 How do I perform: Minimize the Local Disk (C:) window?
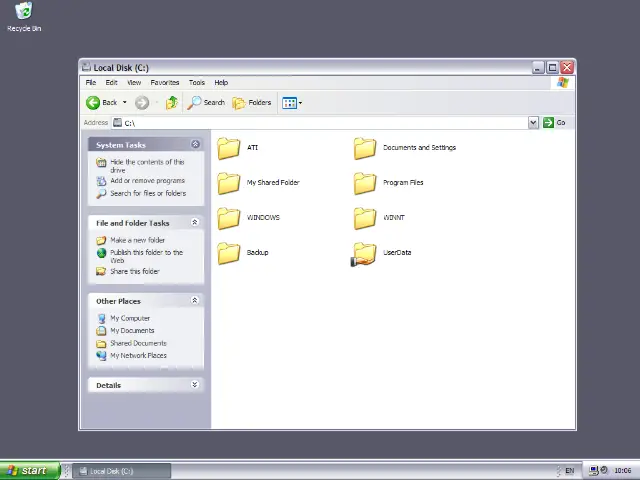(538, 67)
